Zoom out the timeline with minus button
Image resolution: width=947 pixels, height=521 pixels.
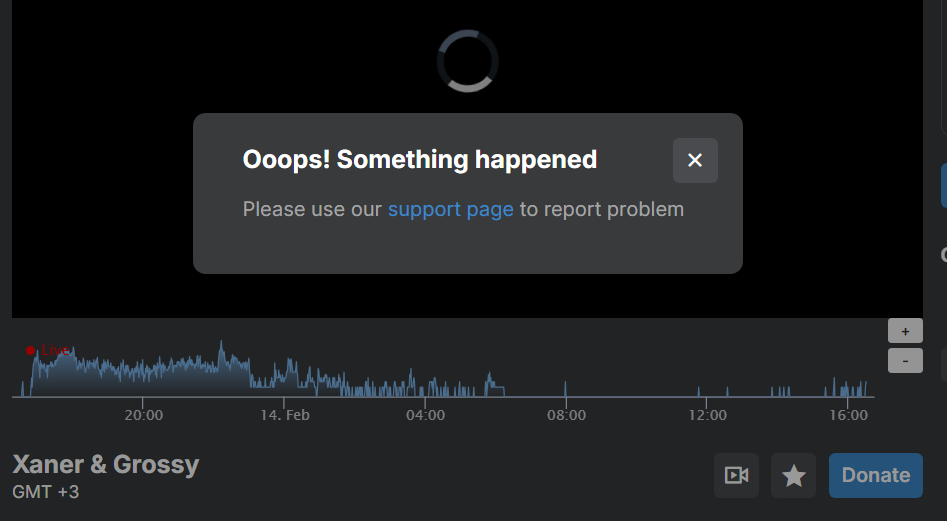coord(905,360)
